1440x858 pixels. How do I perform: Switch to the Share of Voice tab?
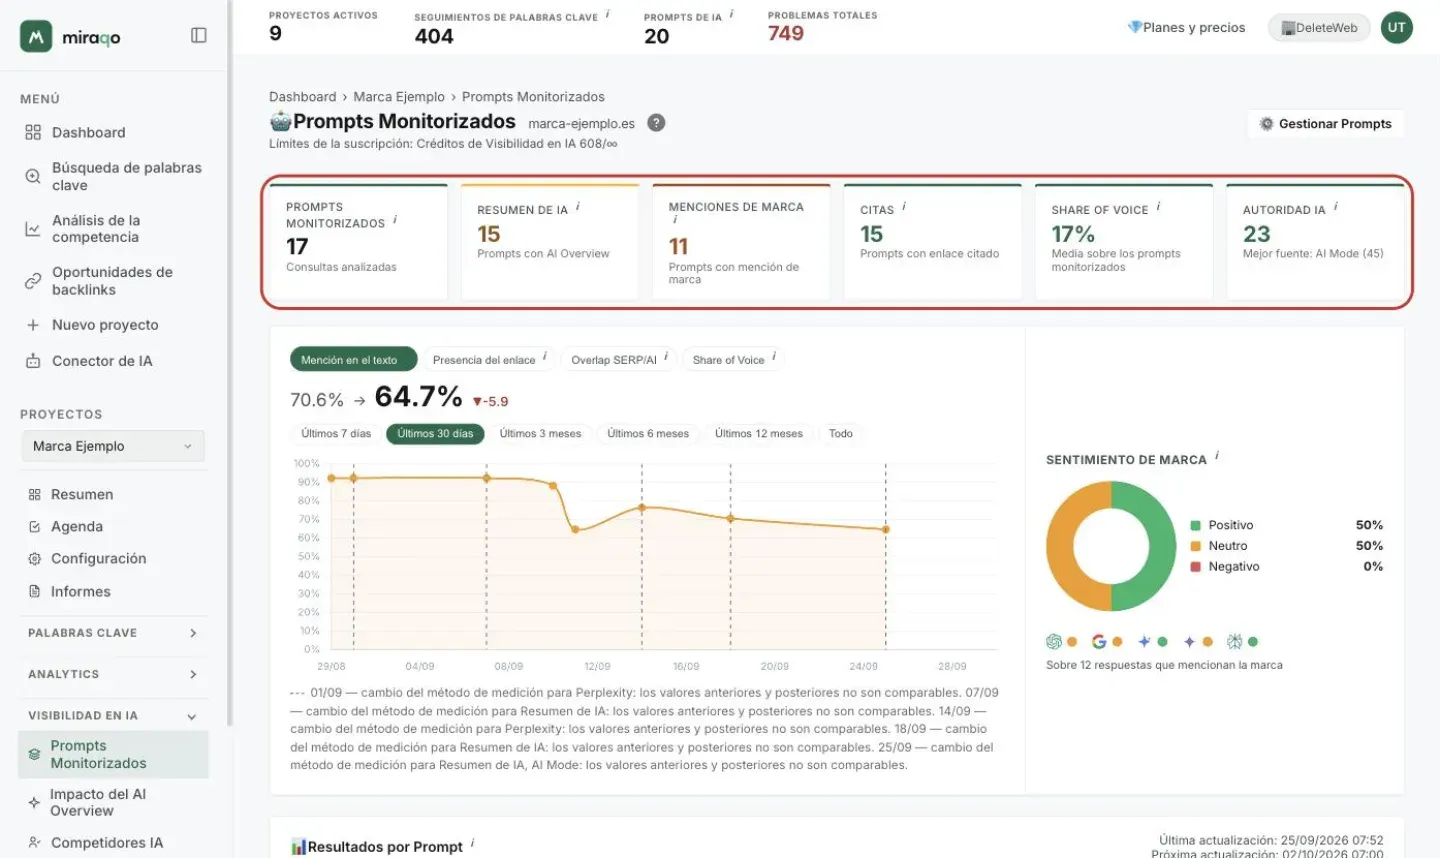(733, 360)
